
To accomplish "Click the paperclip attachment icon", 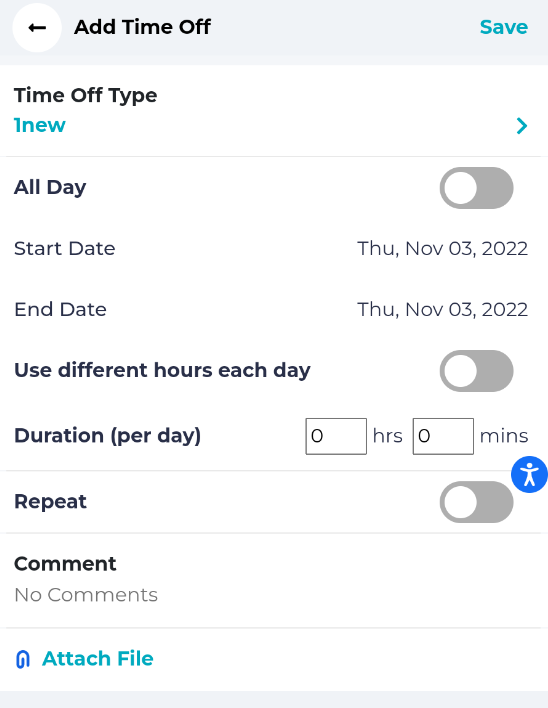I will (x=23, y=659).
